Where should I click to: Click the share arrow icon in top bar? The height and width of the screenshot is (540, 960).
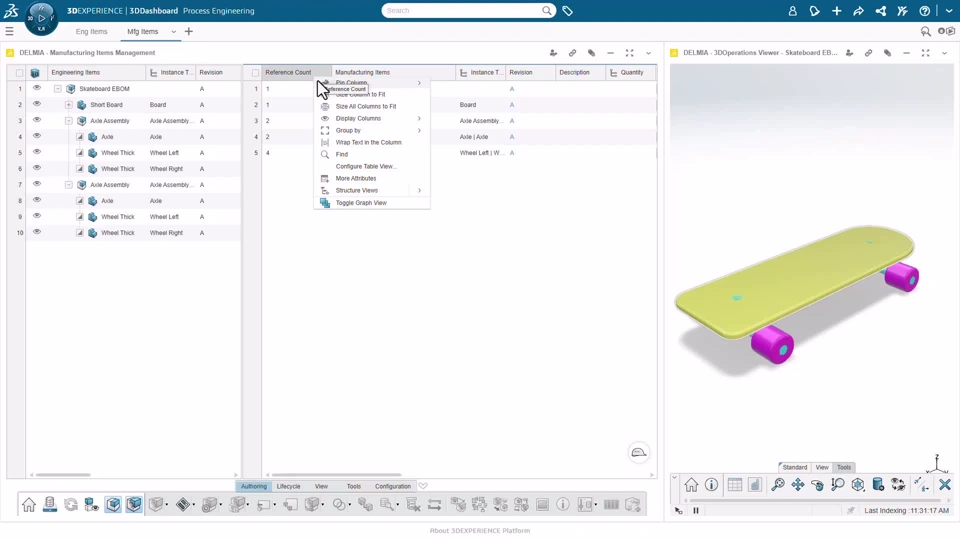coord(858,11)
